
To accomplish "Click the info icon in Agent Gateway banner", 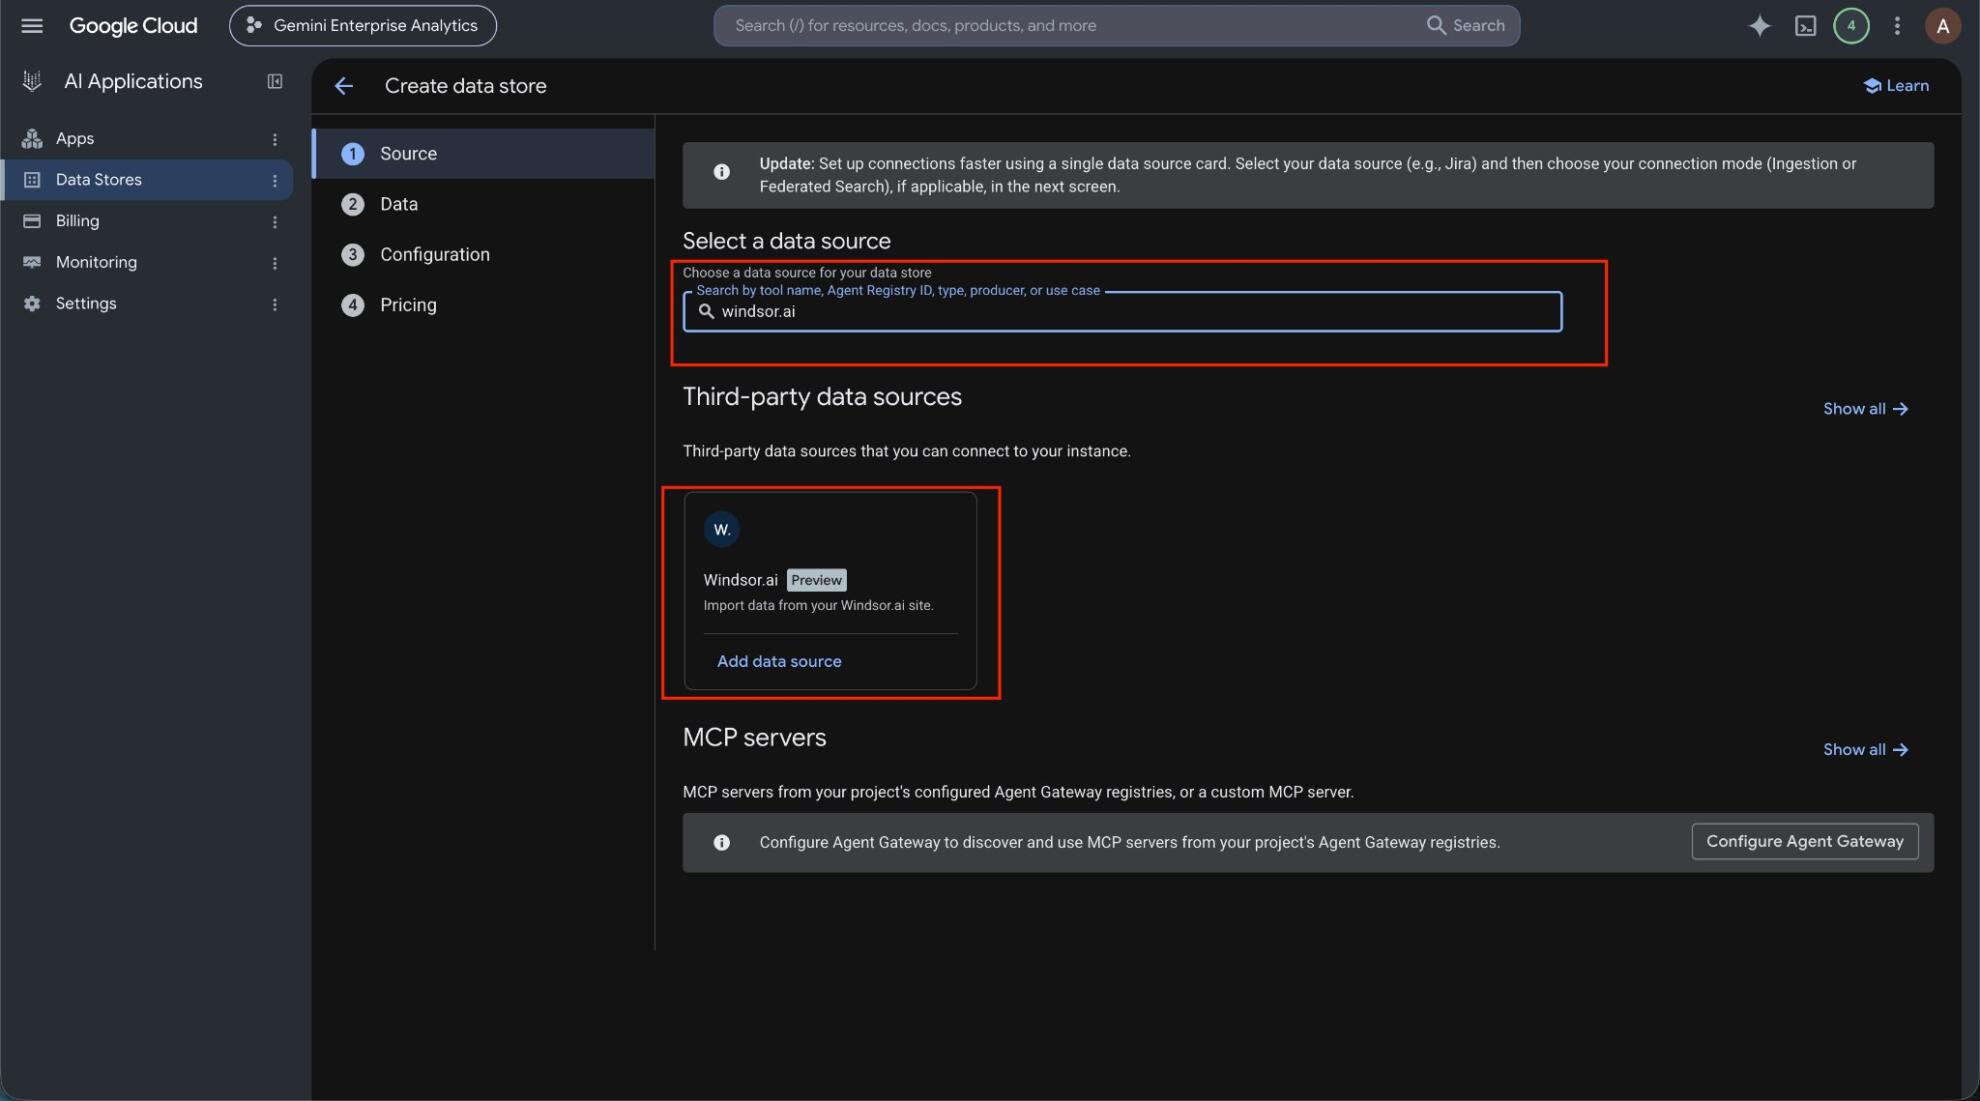I will tap(721, 843).
